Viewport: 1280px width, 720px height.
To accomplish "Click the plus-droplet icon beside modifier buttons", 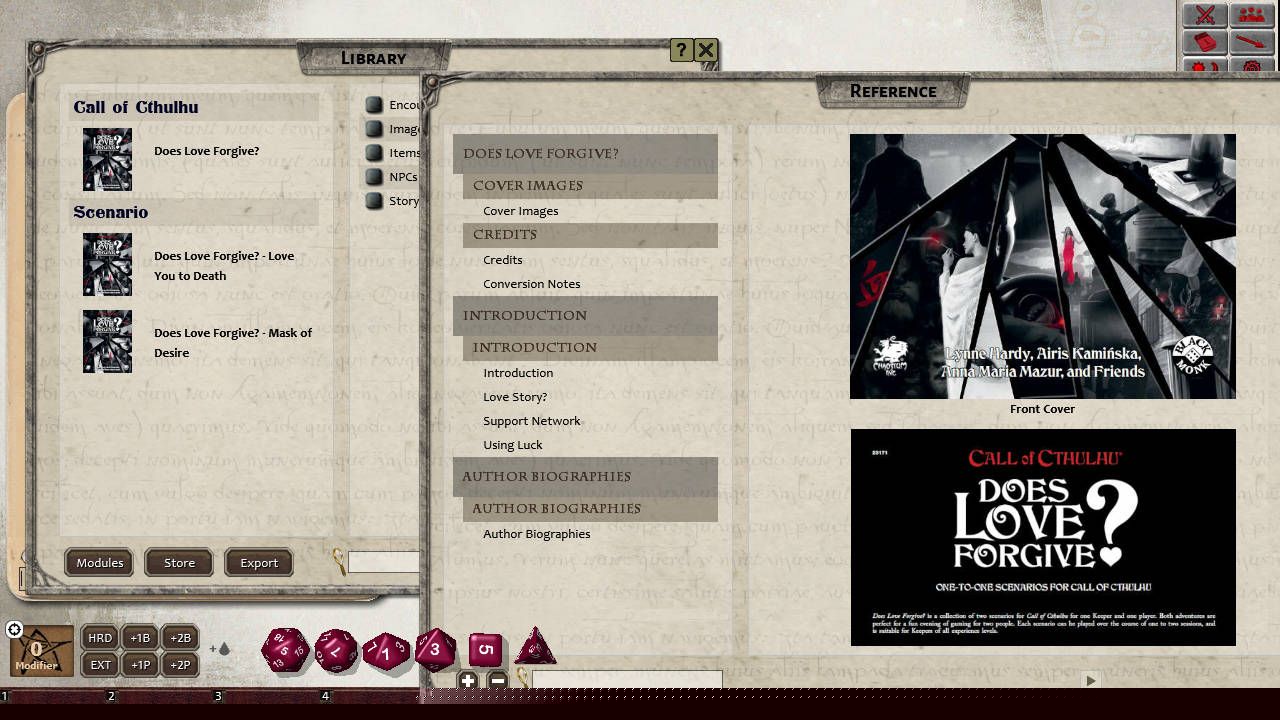I will 220,649.
